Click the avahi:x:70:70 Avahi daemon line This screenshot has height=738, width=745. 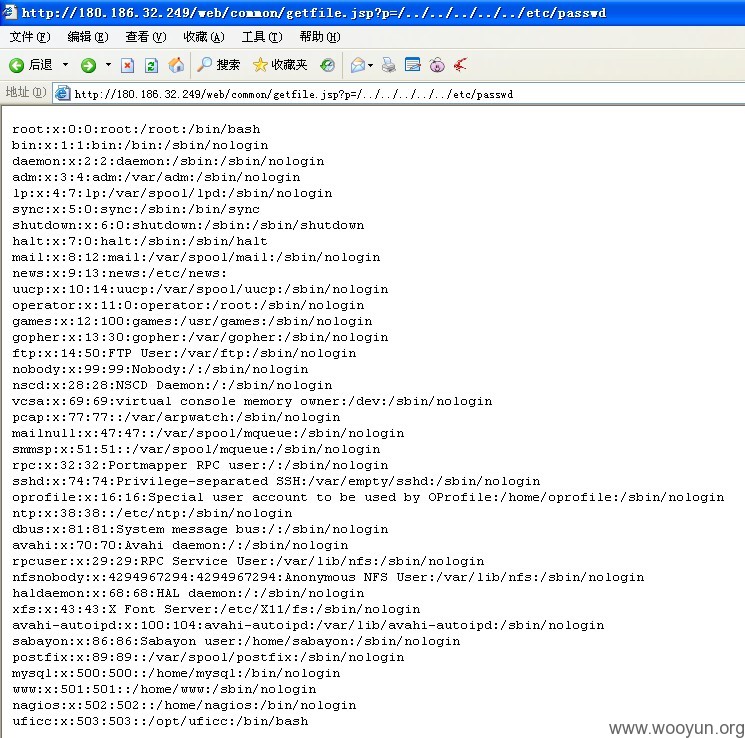pyautogui.click(x=180, y=545)
